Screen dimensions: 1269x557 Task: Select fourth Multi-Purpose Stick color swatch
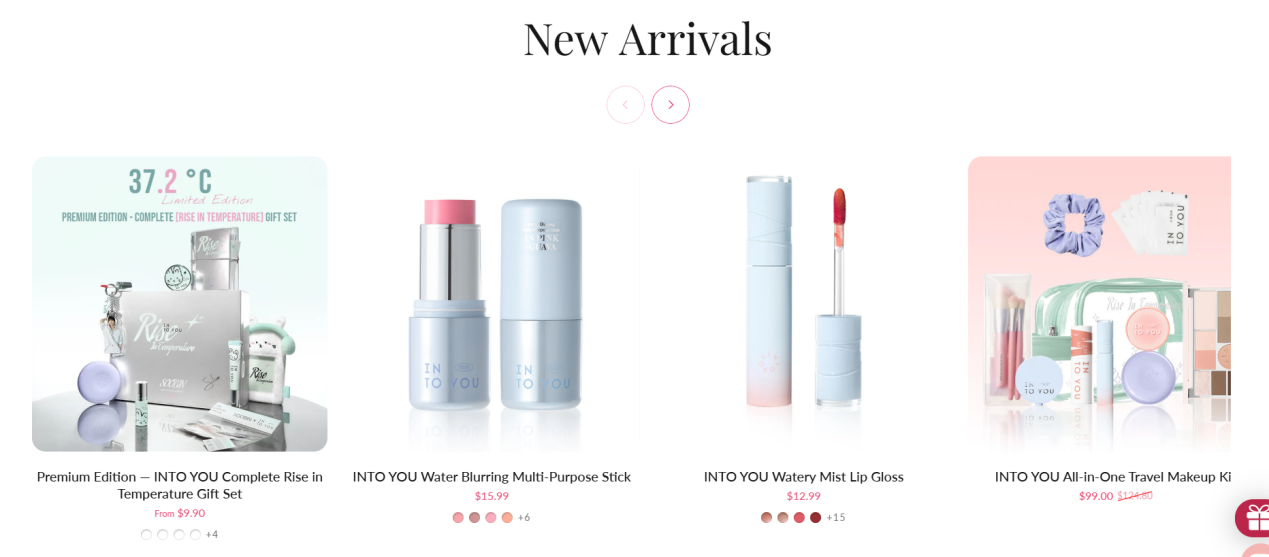pyautogui.click(x=507, y=518)
